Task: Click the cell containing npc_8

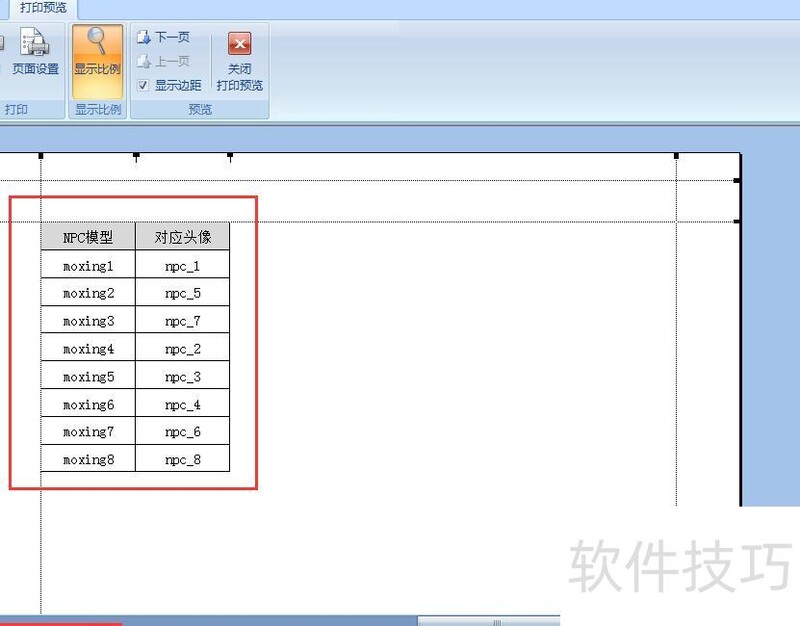Action: point(182,459)
